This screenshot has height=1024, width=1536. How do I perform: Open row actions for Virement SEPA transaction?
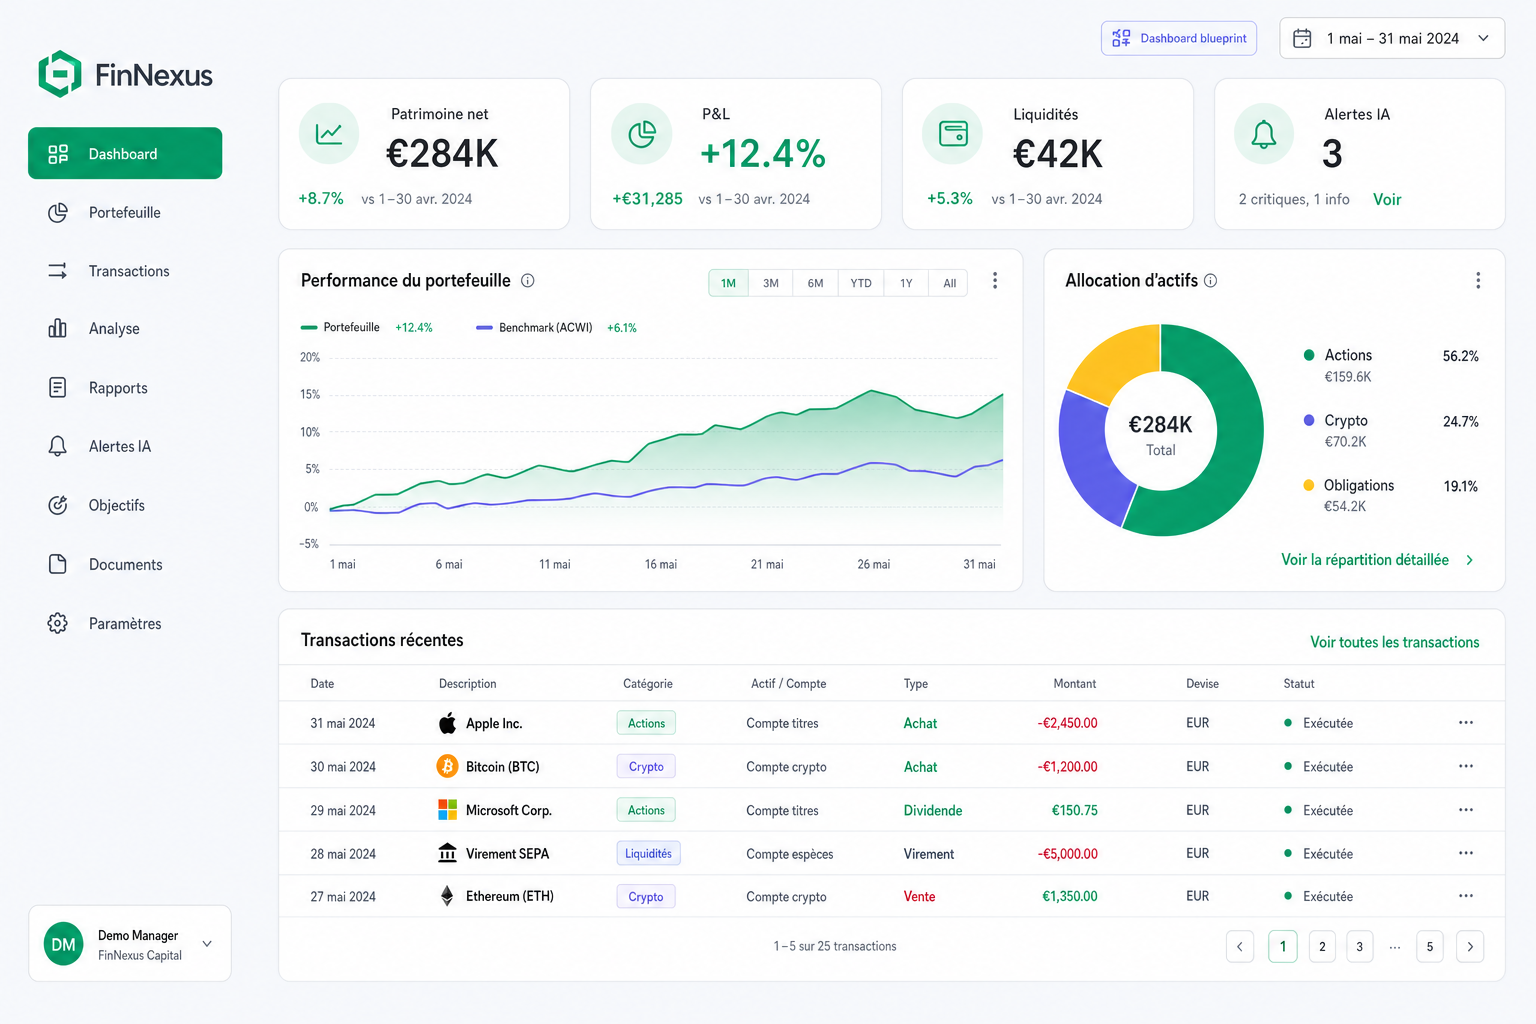pos(1466,853)
